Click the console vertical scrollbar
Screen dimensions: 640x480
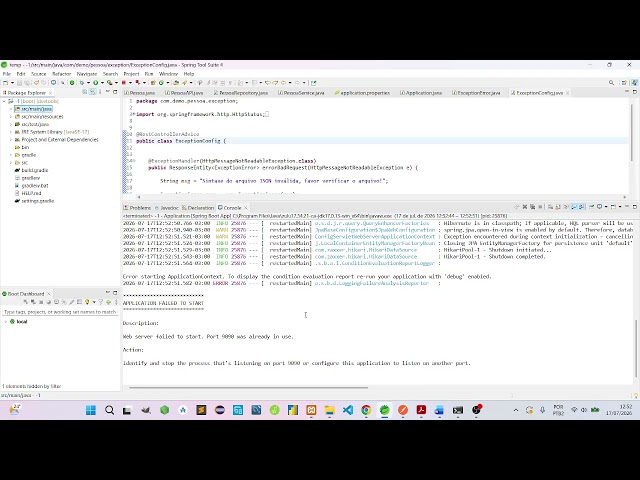[636, 348]
